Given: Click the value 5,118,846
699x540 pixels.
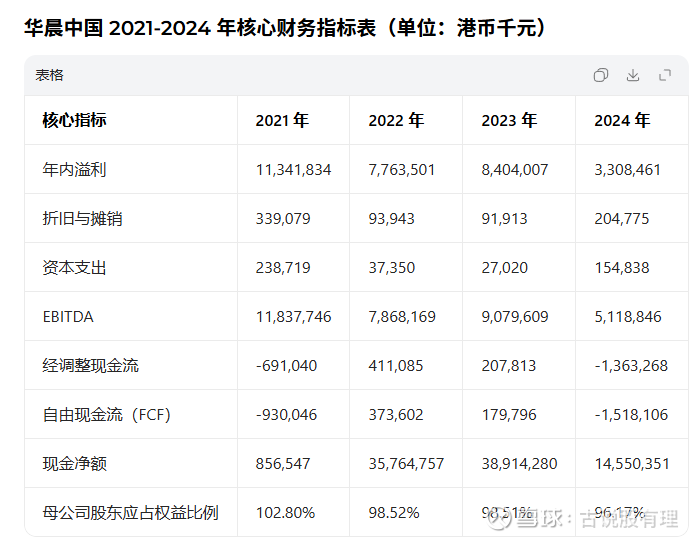Looking at the screenshot, I should [x=628, y=317].
